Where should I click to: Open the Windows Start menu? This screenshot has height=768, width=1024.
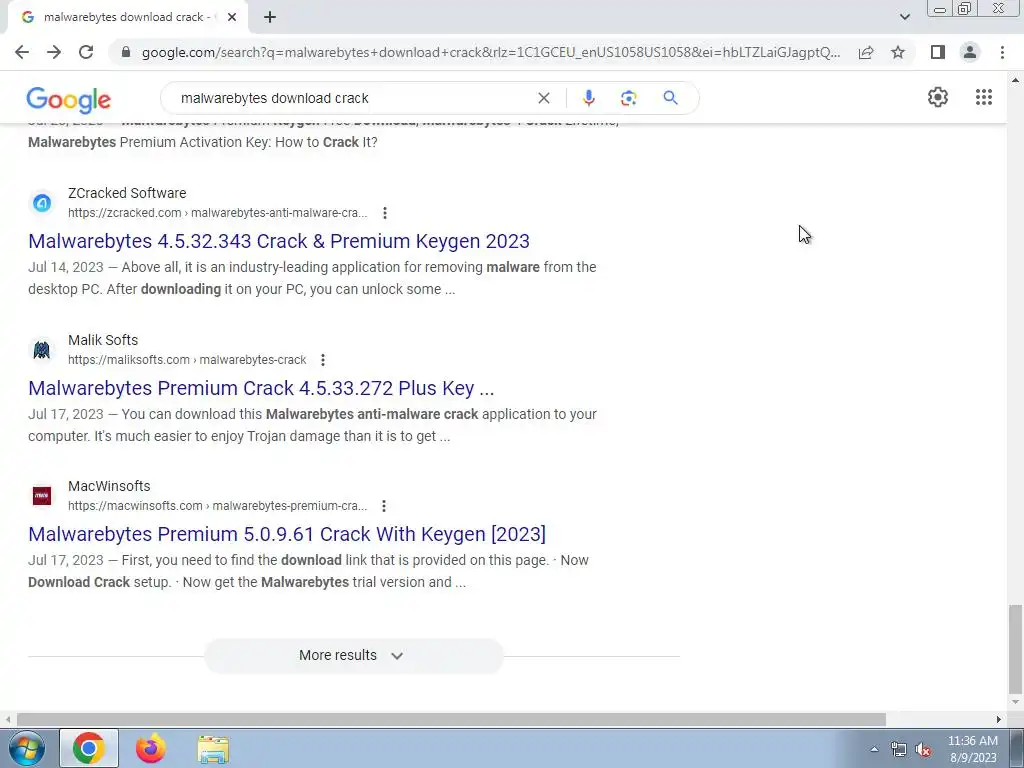tap(27, 749)
